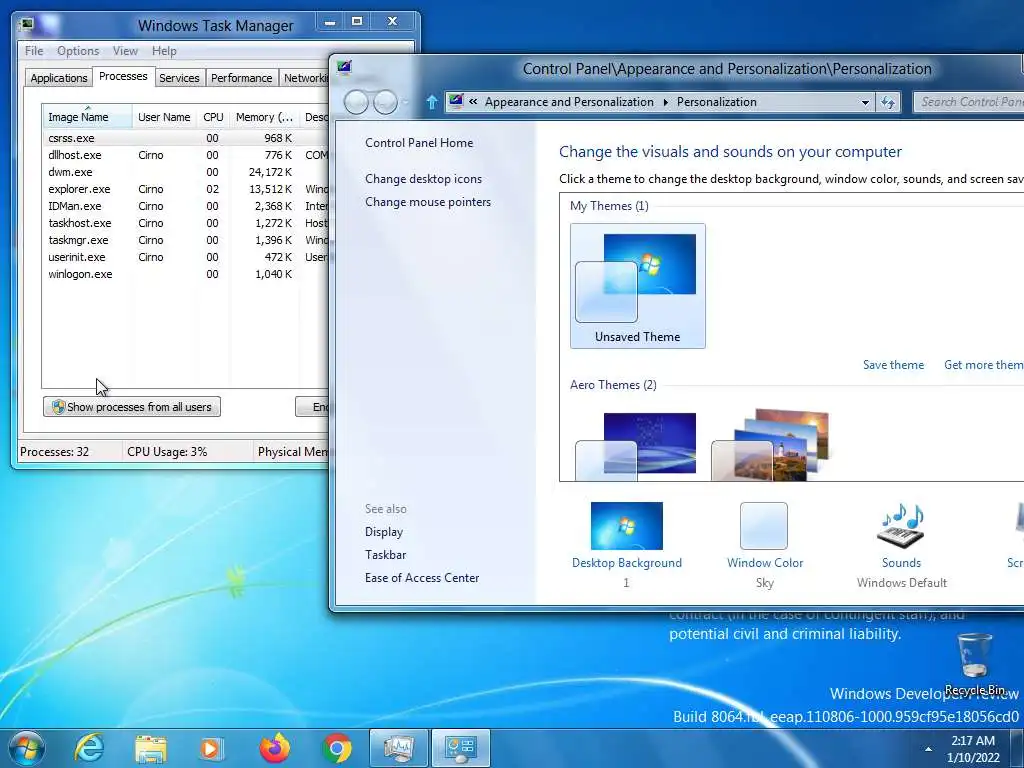Switch to Task Manager taskbar button
Viewport: 1024px width, 768px height.
coord(398,748)
